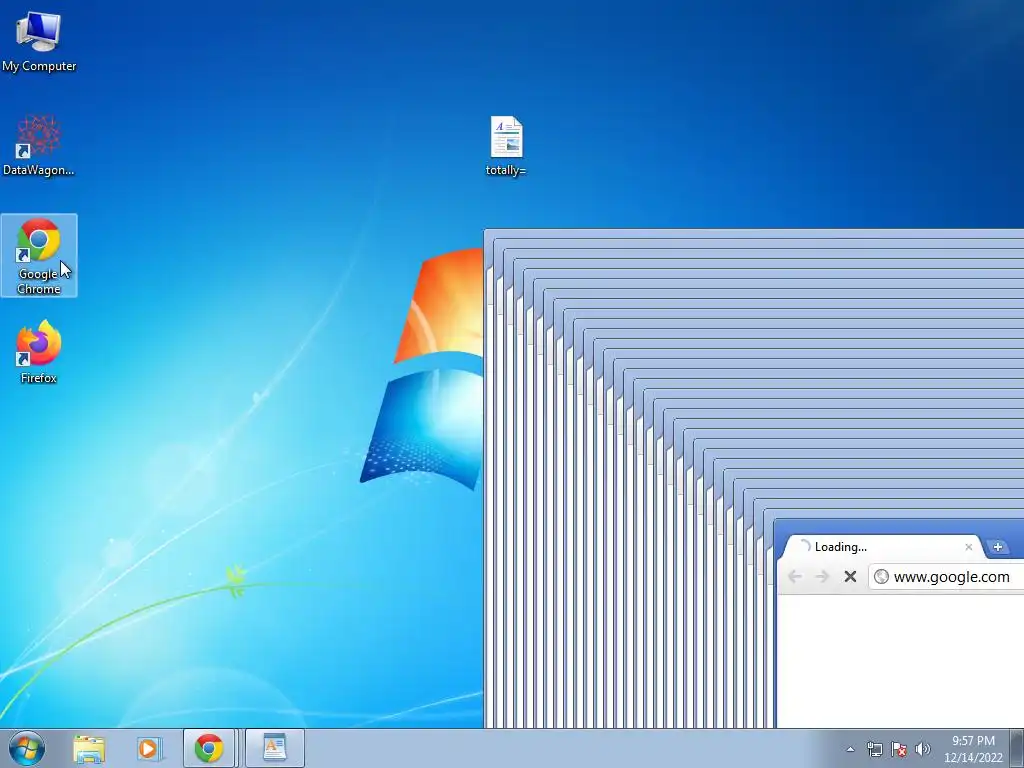The height and width of the screenshot is (768, 1024).
Task: Open Firefox desktop shortcut
Action: [39, 351]
